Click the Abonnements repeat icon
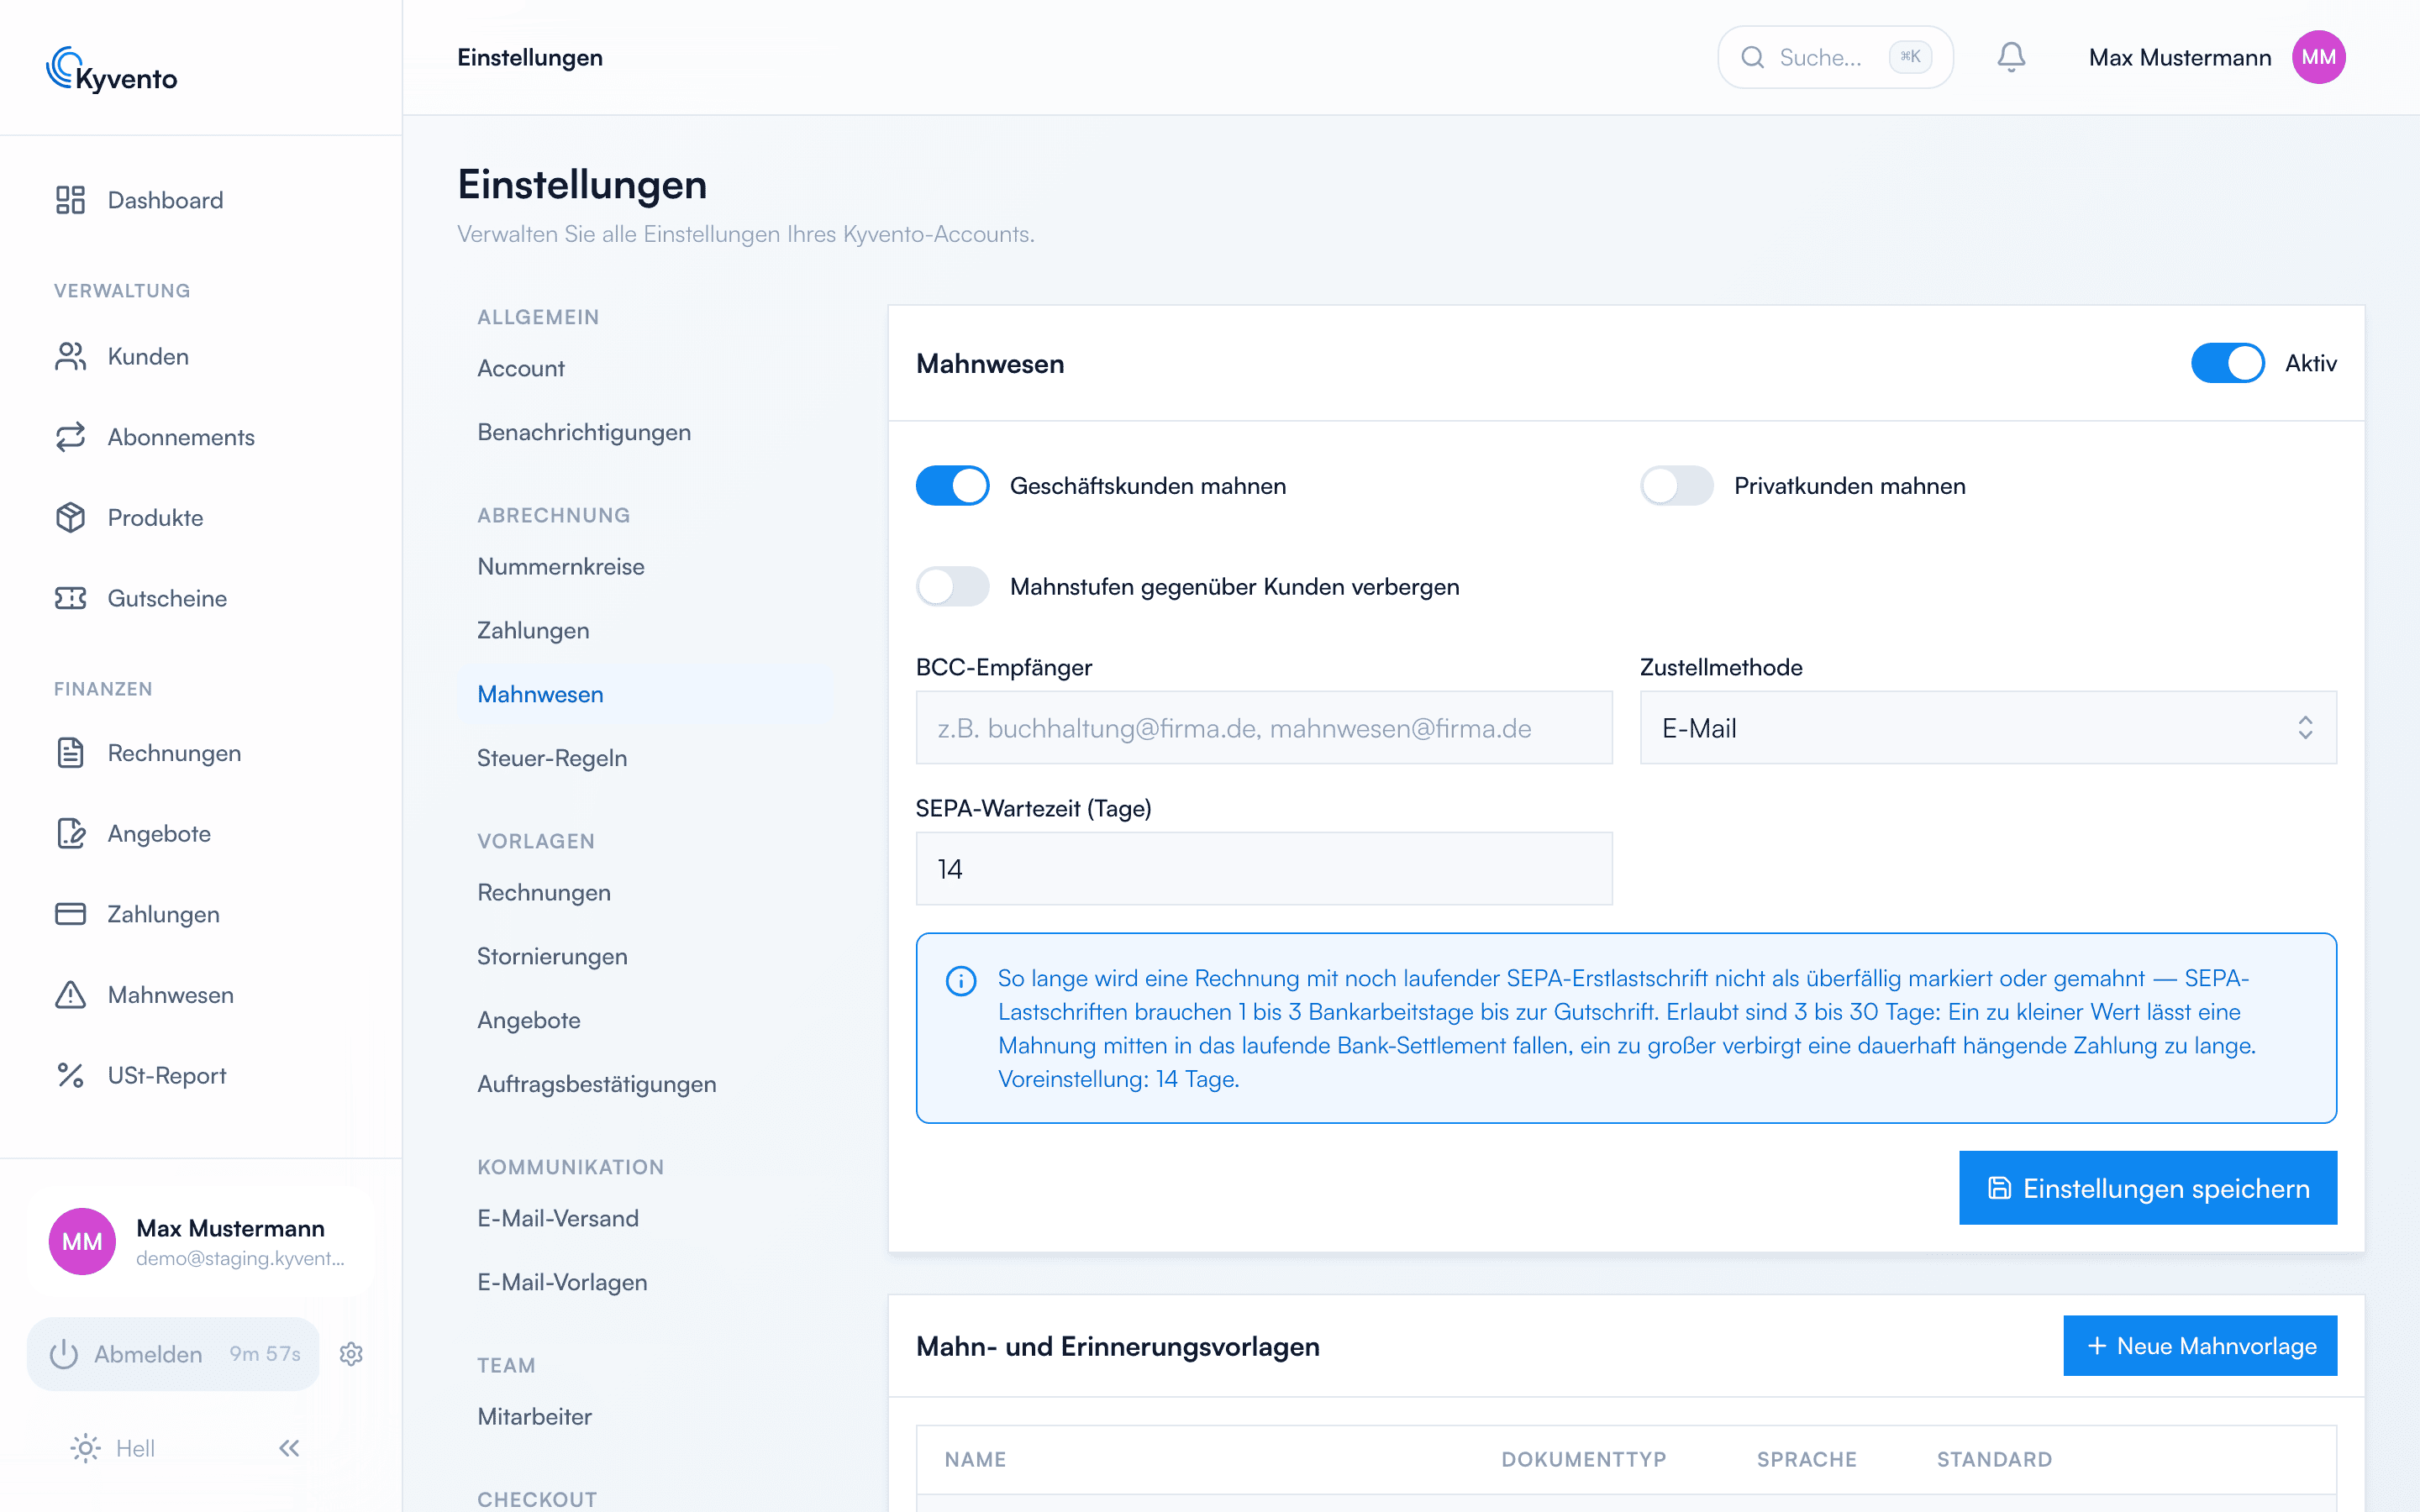Screen dimensions: 2420x1512 pyautogui.click(x=70, y=437)
